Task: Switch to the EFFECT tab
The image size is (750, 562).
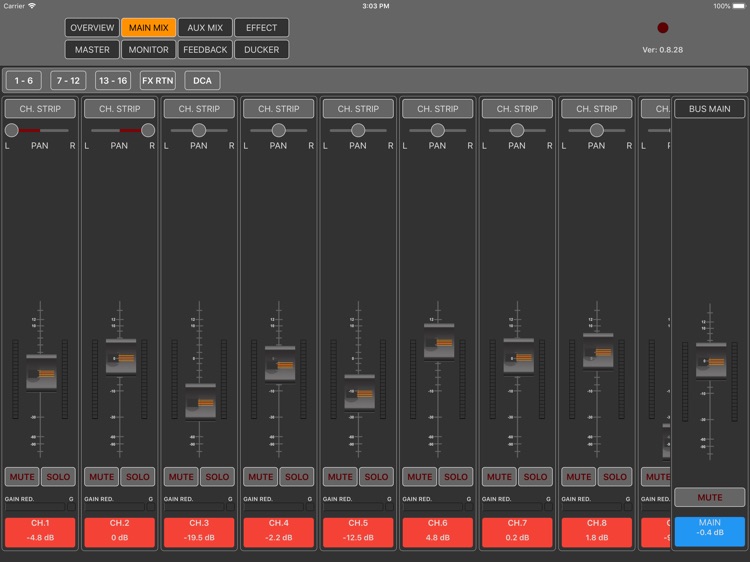Action: point(261,28)
